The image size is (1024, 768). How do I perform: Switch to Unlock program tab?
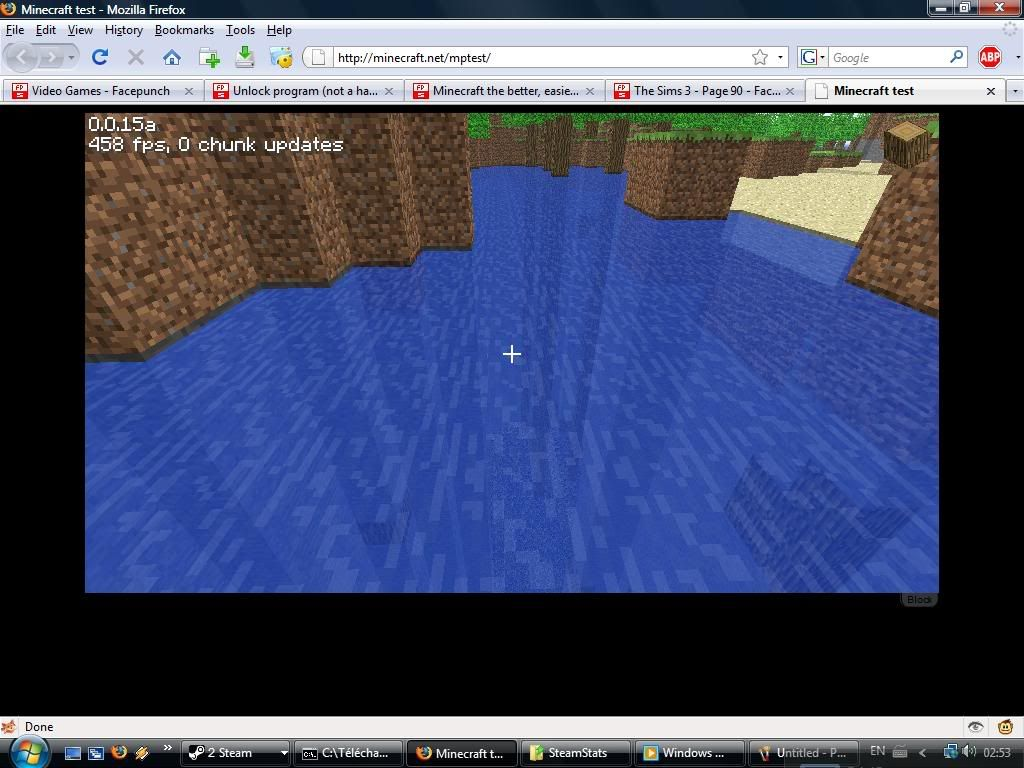[304, 91]
